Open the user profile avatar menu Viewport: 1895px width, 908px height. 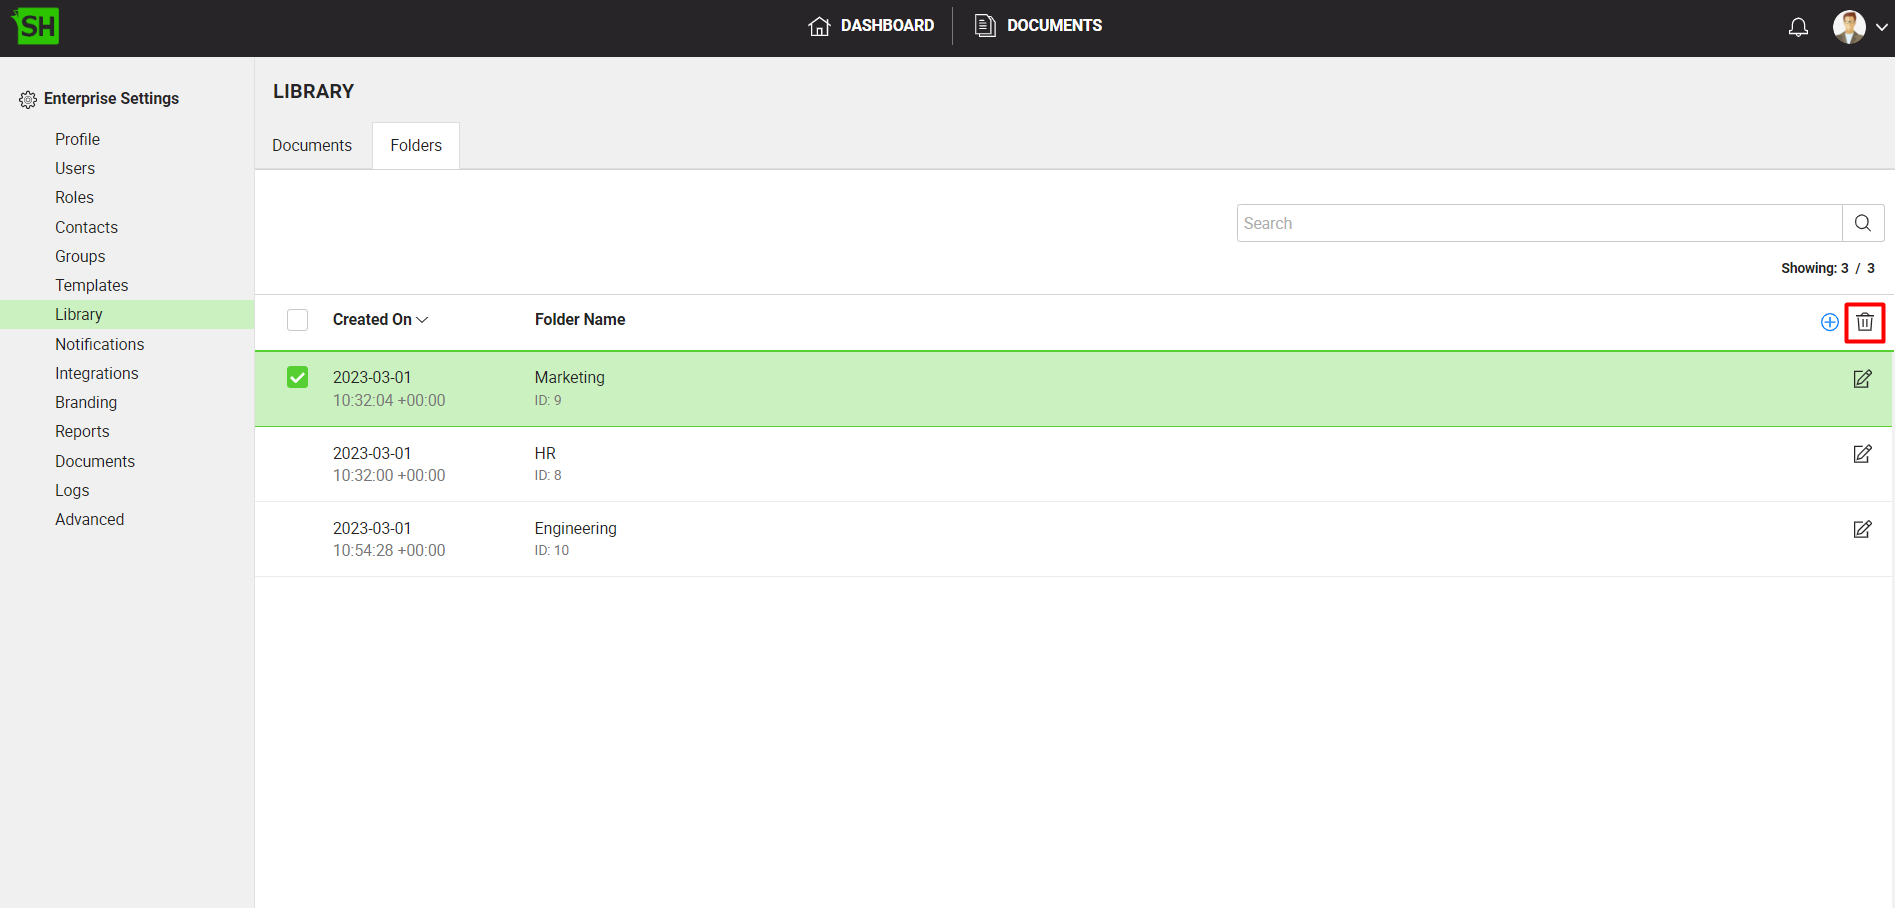(1858, 27)
